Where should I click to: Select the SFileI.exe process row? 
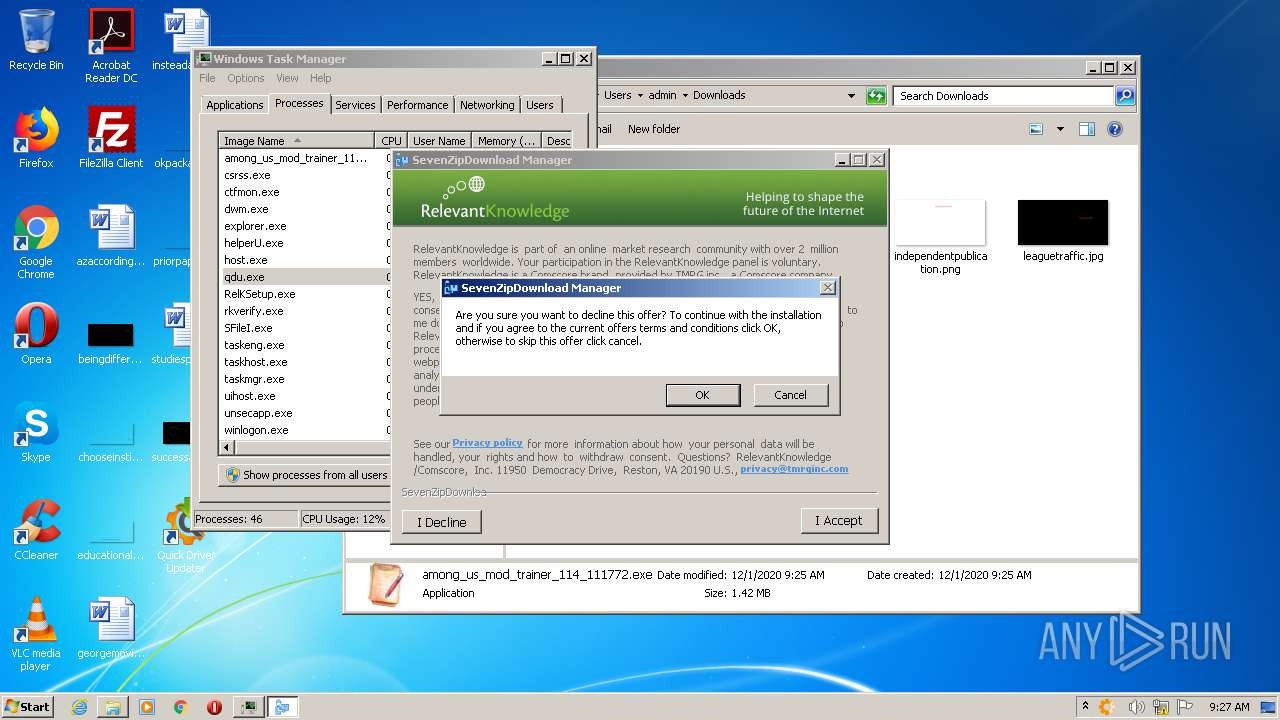(x=305, y=328)
